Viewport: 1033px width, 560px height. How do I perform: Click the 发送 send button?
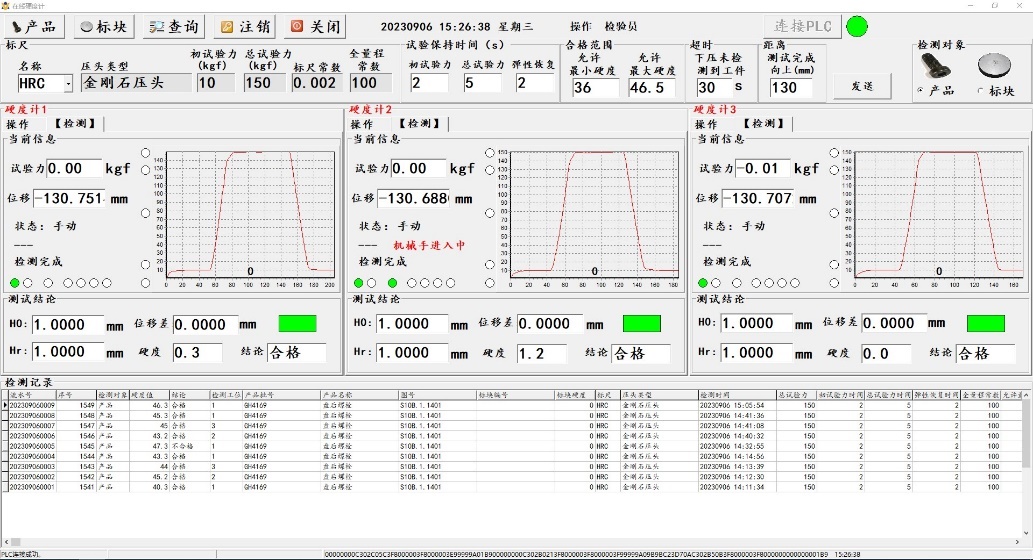point(862,87)
